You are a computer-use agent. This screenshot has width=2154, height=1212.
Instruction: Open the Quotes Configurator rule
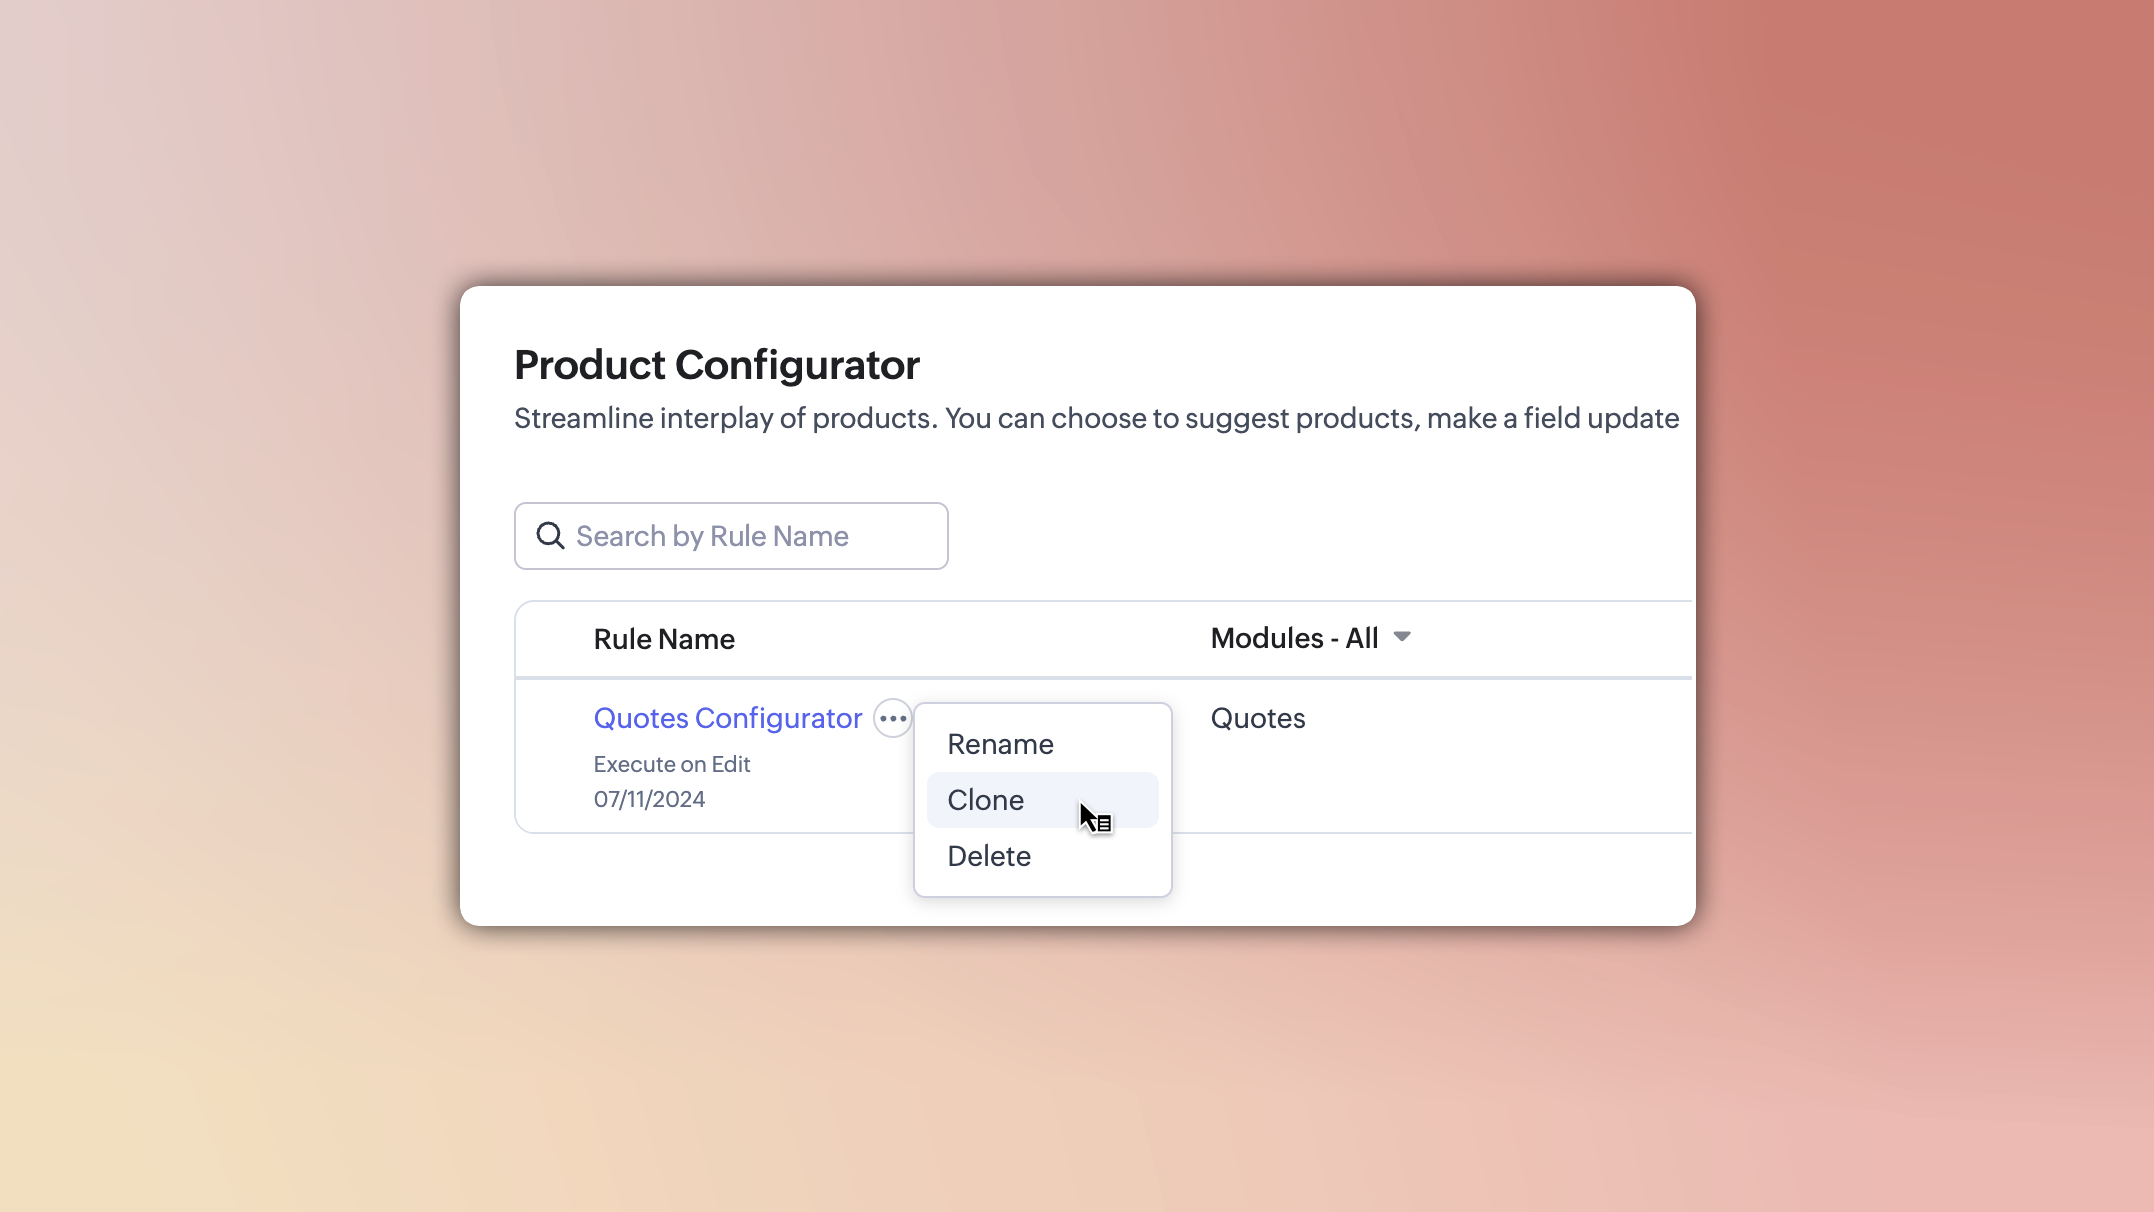[727, 718]
